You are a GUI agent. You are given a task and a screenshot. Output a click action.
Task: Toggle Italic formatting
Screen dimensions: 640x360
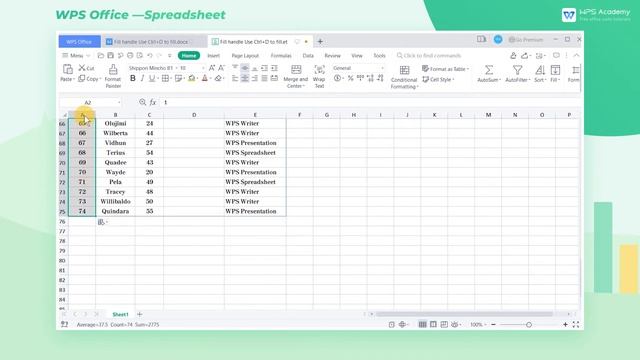pyautogui.click(x=142, y=78)
